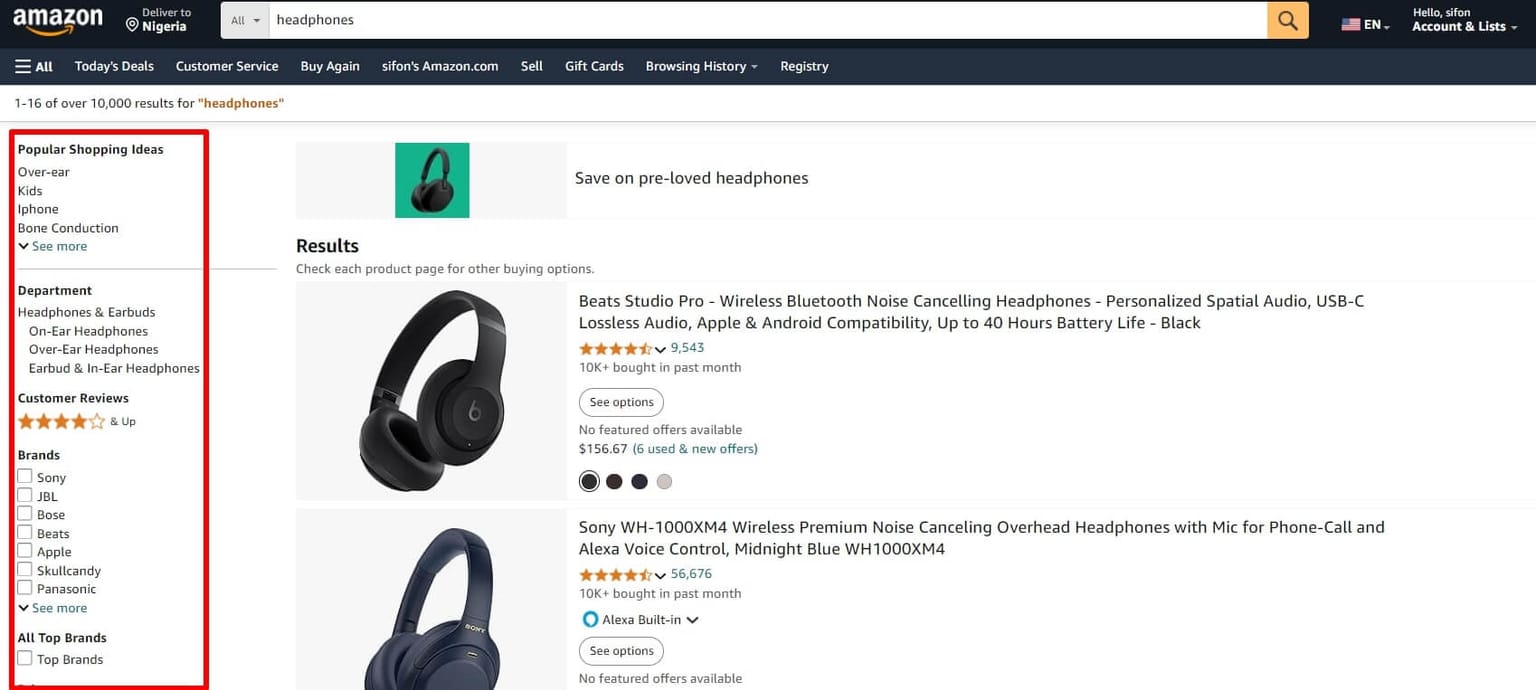Click the search magnifying glass icon
This screenshot has height=690, width=1536.
click(1287, 19)
